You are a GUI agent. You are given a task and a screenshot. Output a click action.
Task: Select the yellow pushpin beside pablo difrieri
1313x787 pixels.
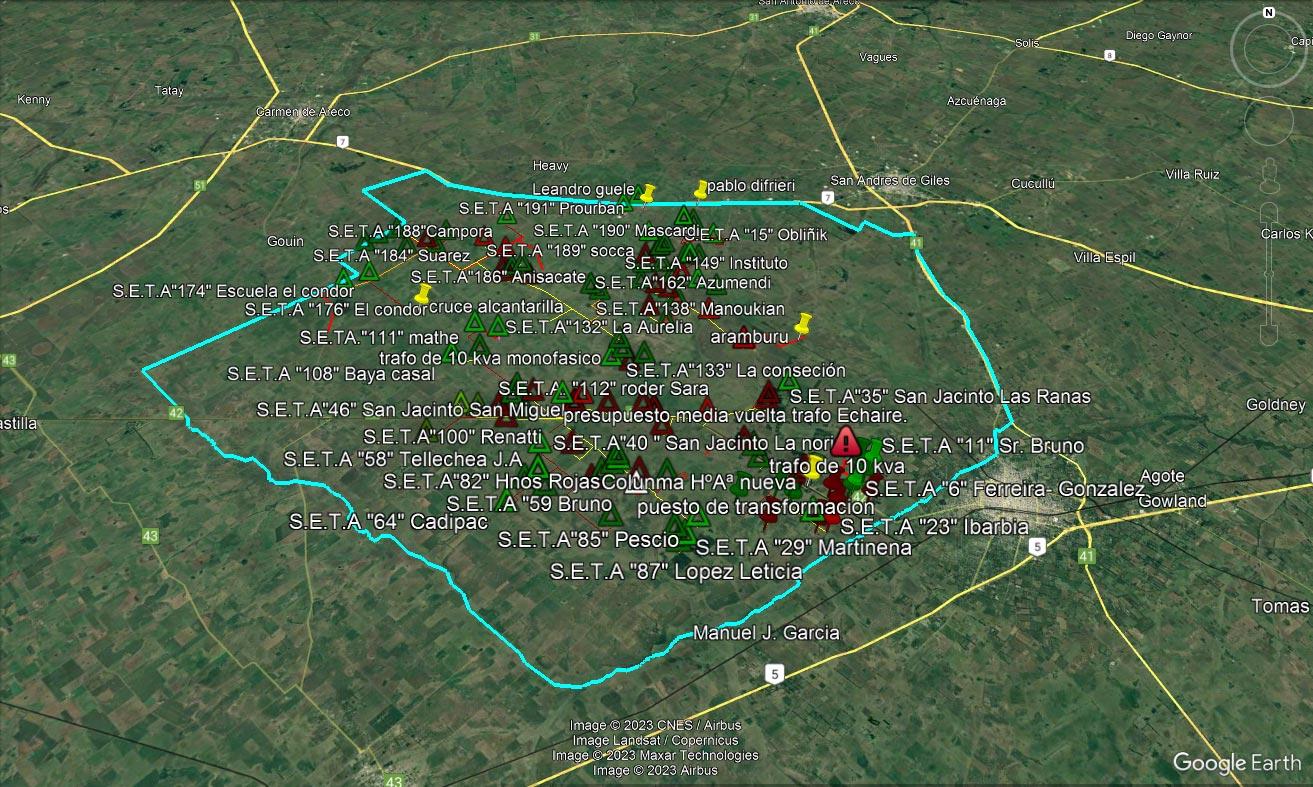702,189
